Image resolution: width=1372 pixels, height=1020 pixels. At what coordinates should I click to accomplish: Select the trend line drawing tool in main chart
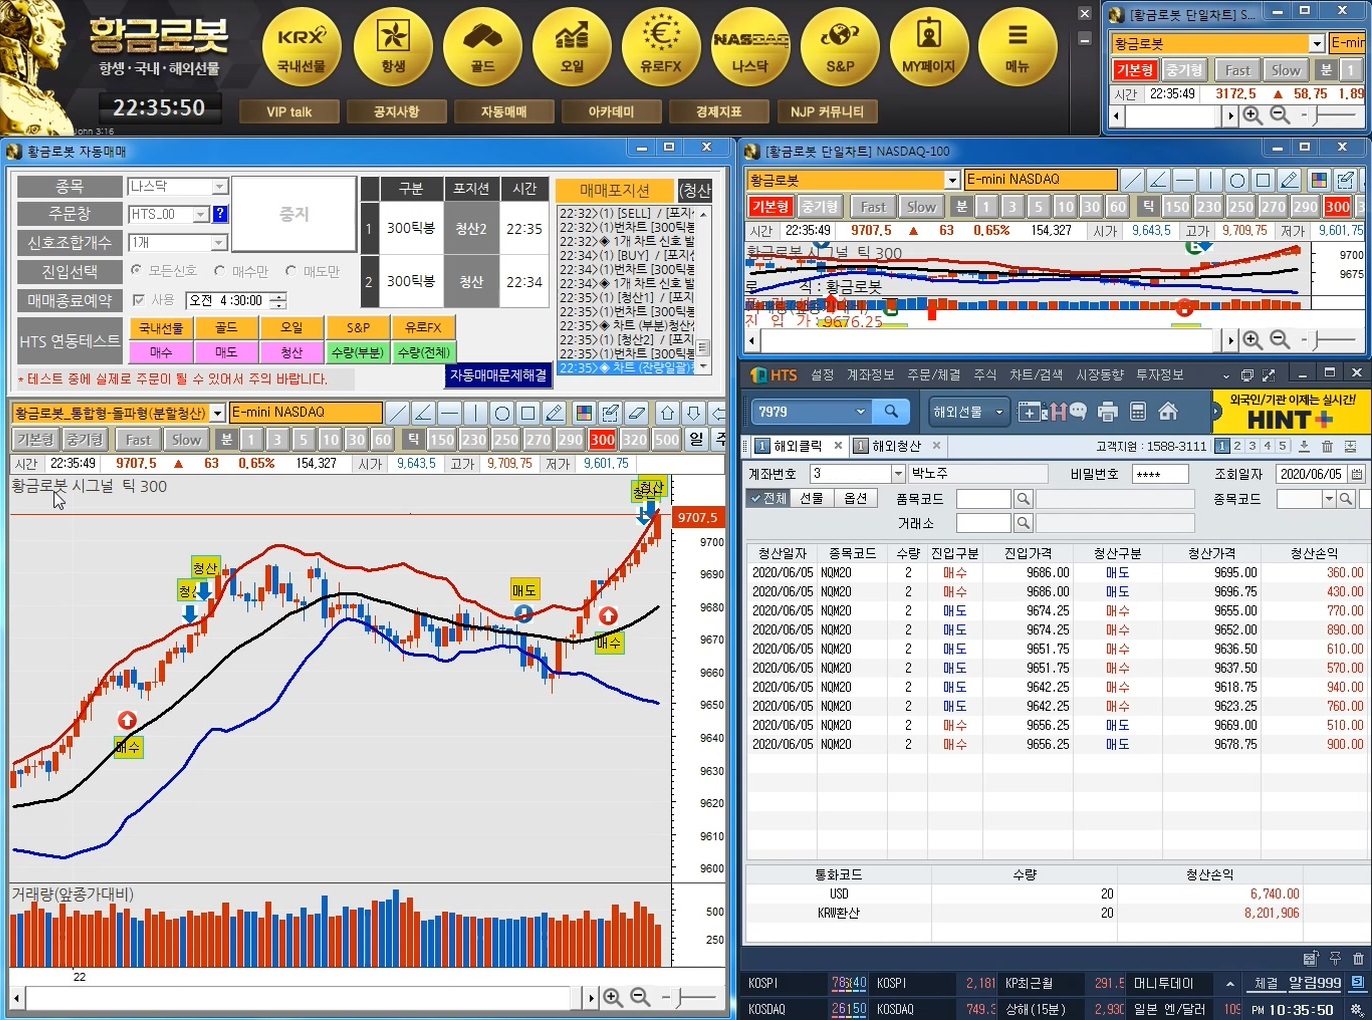click(398, 413)
